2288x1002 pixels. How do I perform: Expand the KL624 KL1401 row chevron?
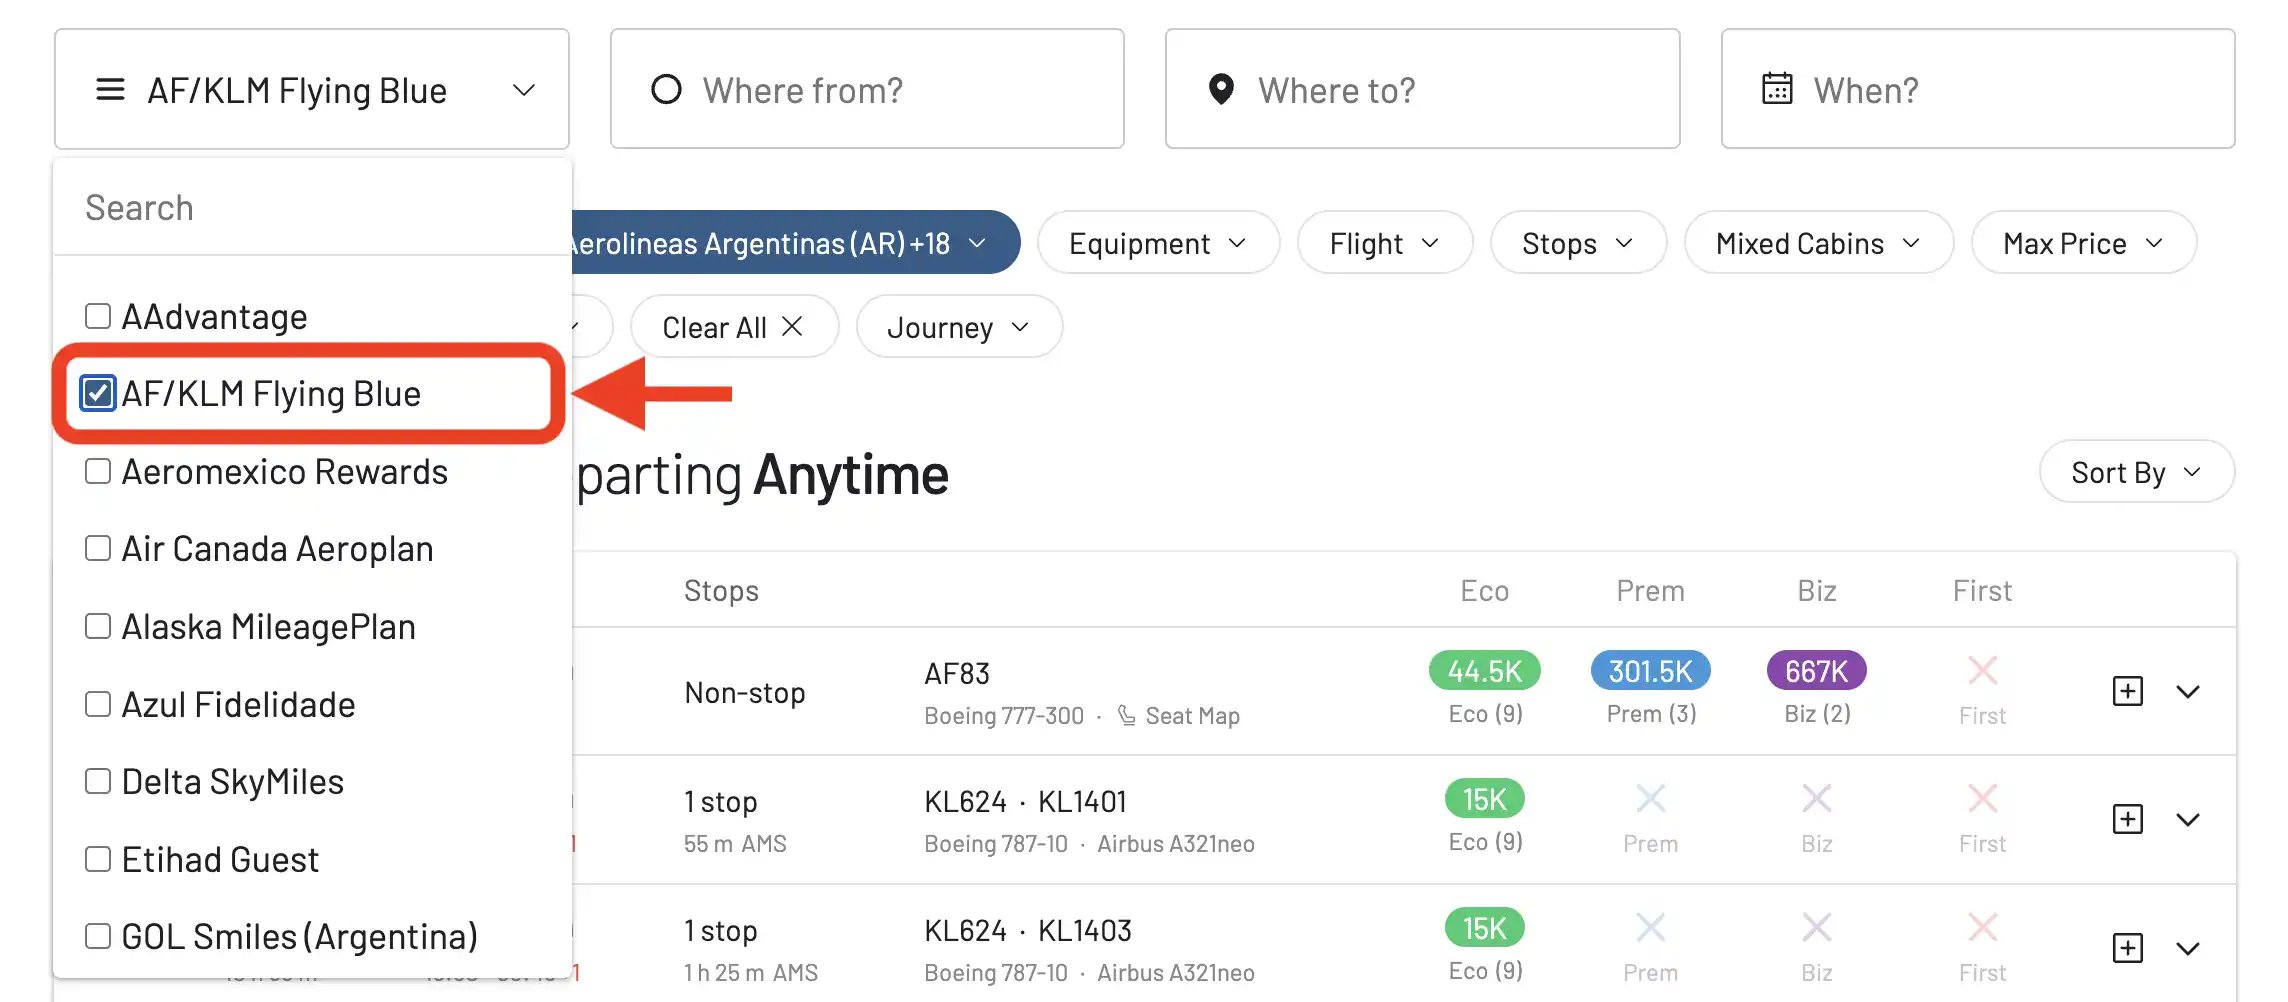[x=2188, y=820]
